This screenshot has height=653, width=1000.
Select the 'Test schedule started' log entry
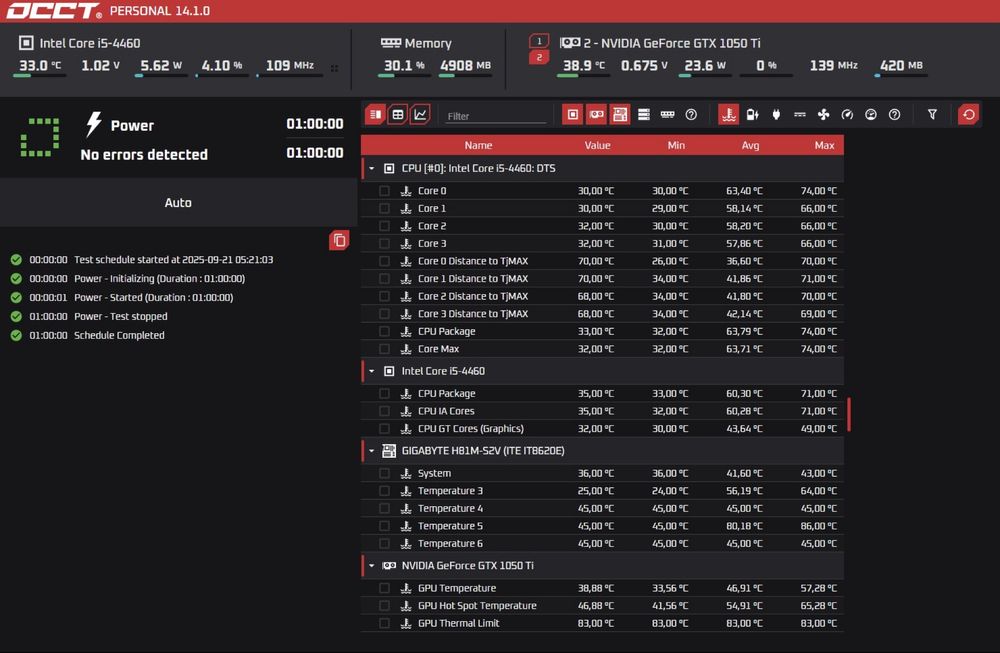click(173, 260)
